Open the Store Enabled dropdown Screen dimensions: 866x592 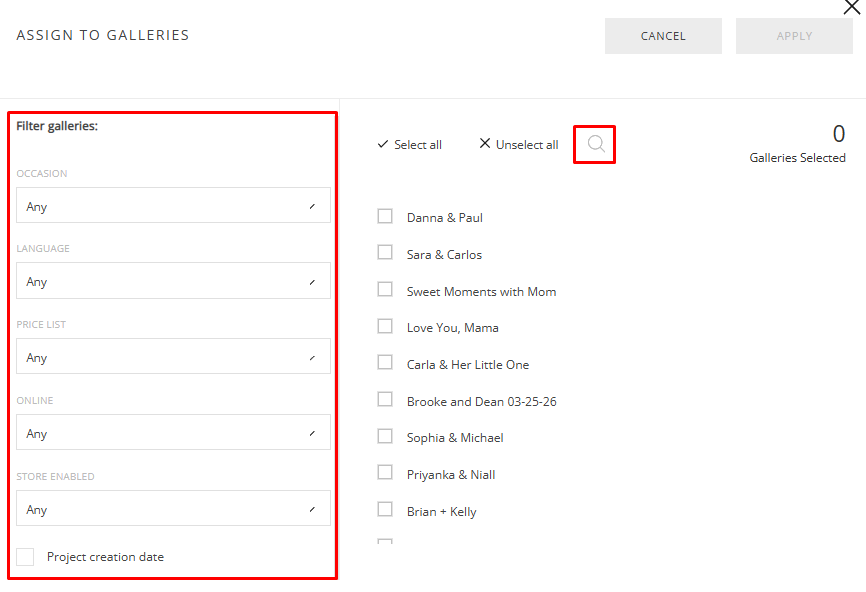pyautogui.click(x=173, y=509)
